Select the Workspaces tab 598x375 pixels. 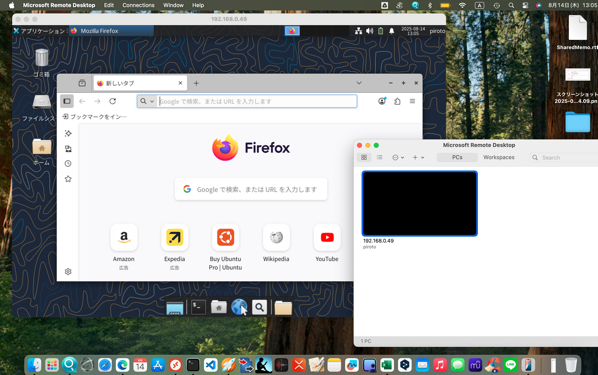click(498, 157)
